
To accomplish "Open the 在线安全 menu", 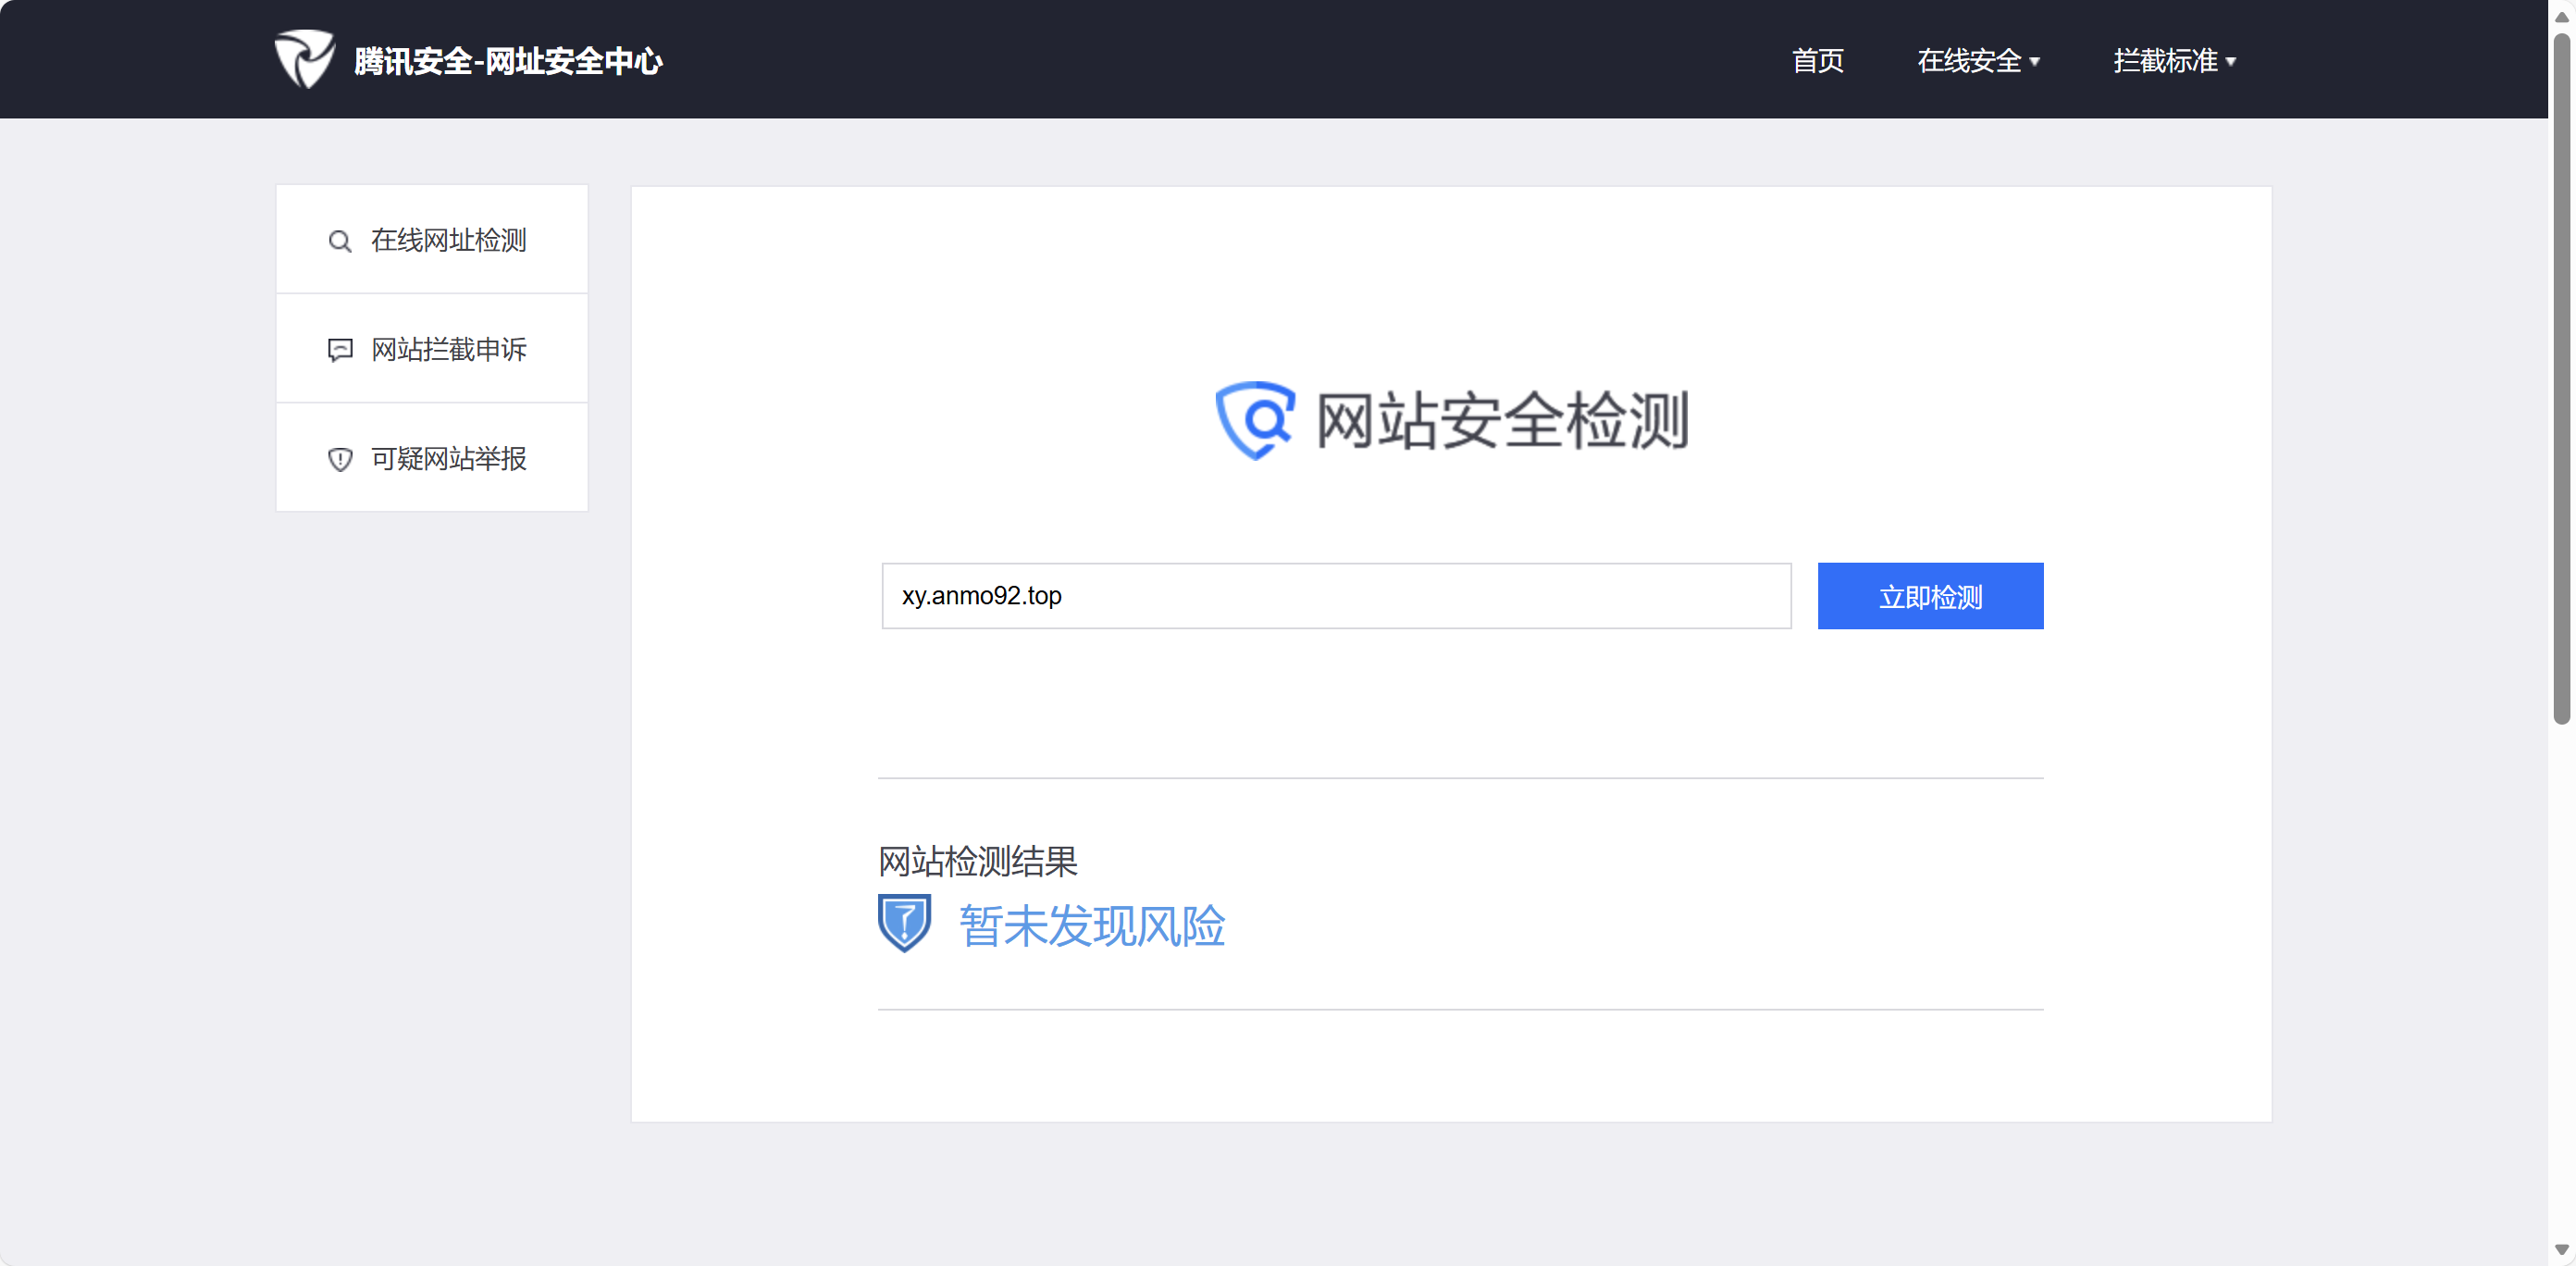I will pos(1969,61).
